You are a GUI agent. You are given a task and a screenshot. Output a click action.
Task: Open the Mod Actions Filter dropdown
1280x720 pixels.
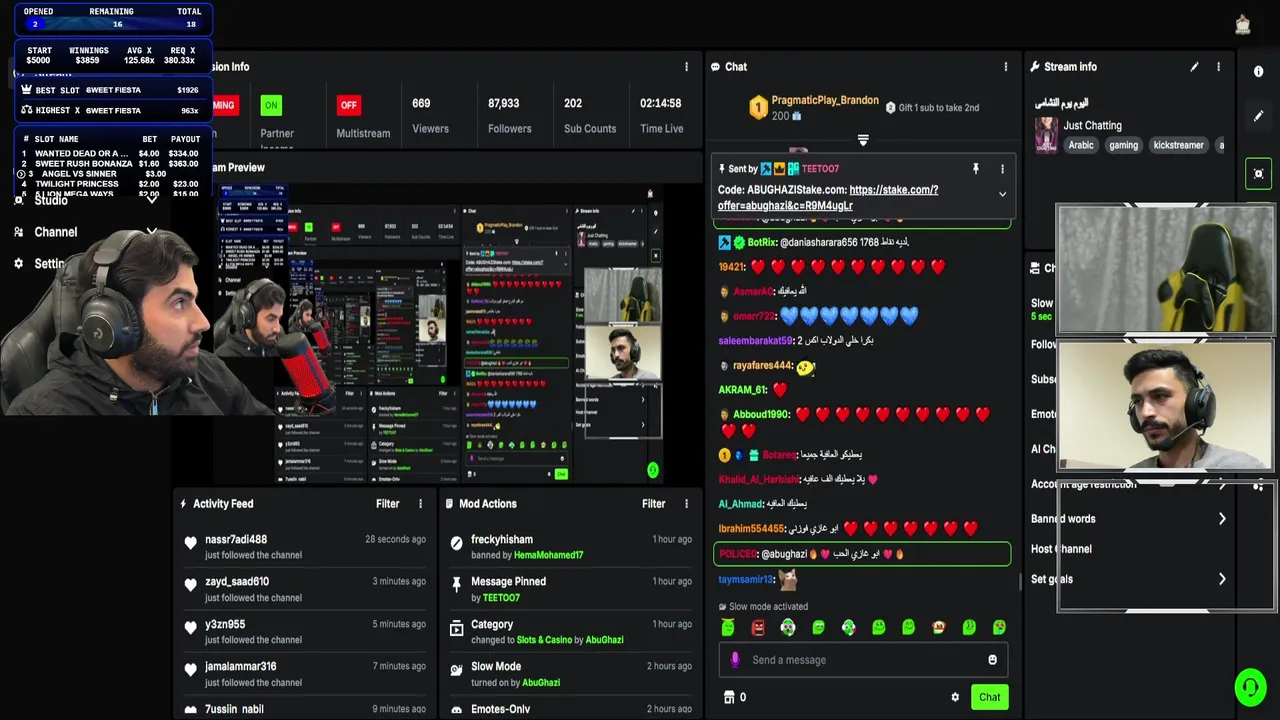pos(654,504)
